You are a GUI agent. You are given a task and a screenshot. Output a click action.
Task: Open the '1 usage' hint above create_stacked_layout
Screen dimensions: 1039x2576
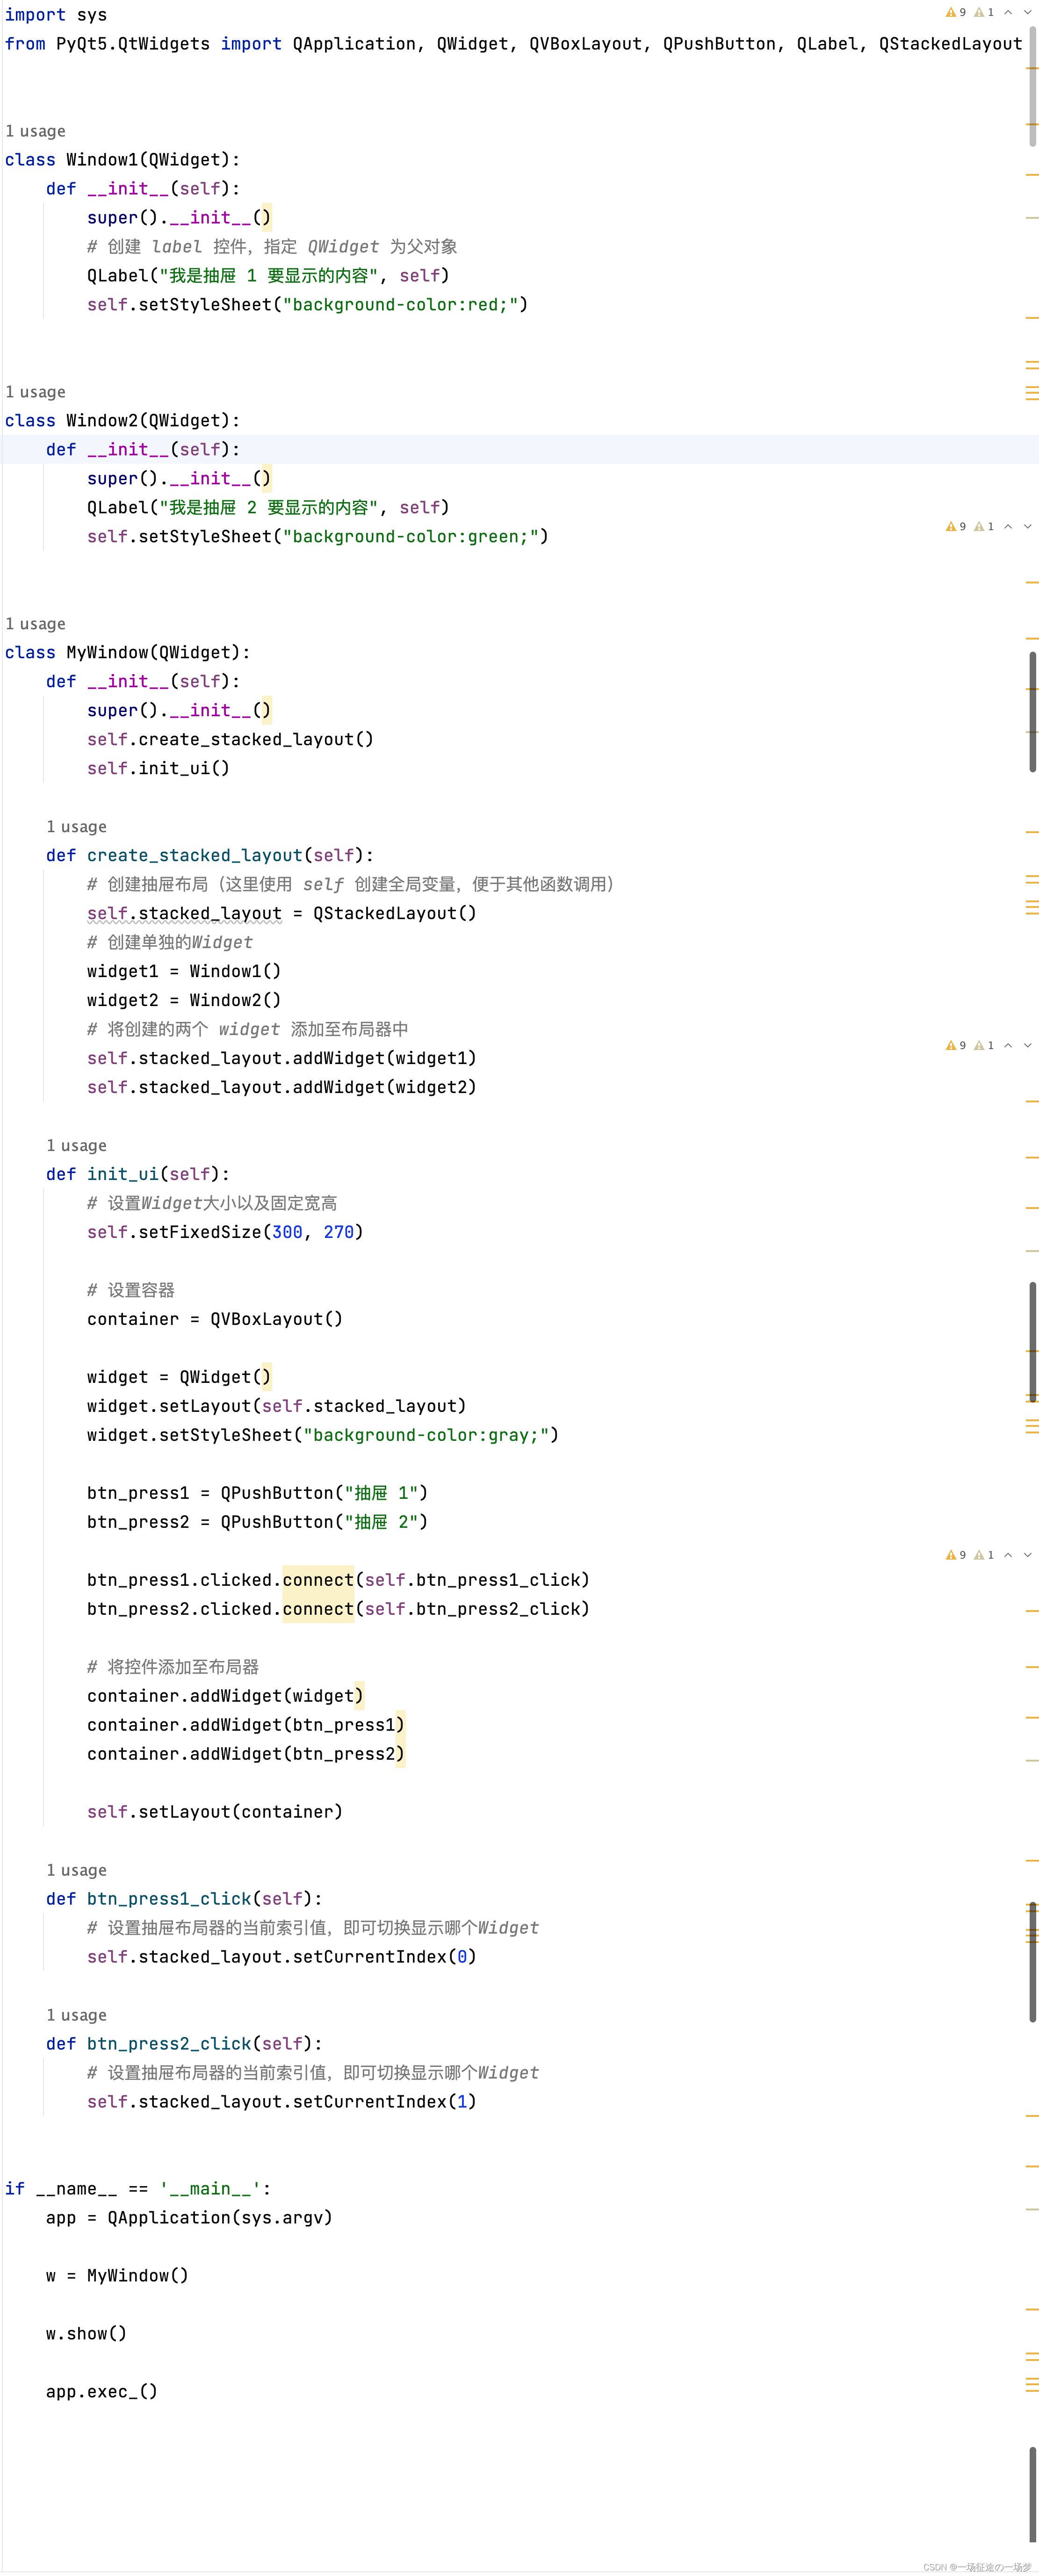tap(76, 827)
